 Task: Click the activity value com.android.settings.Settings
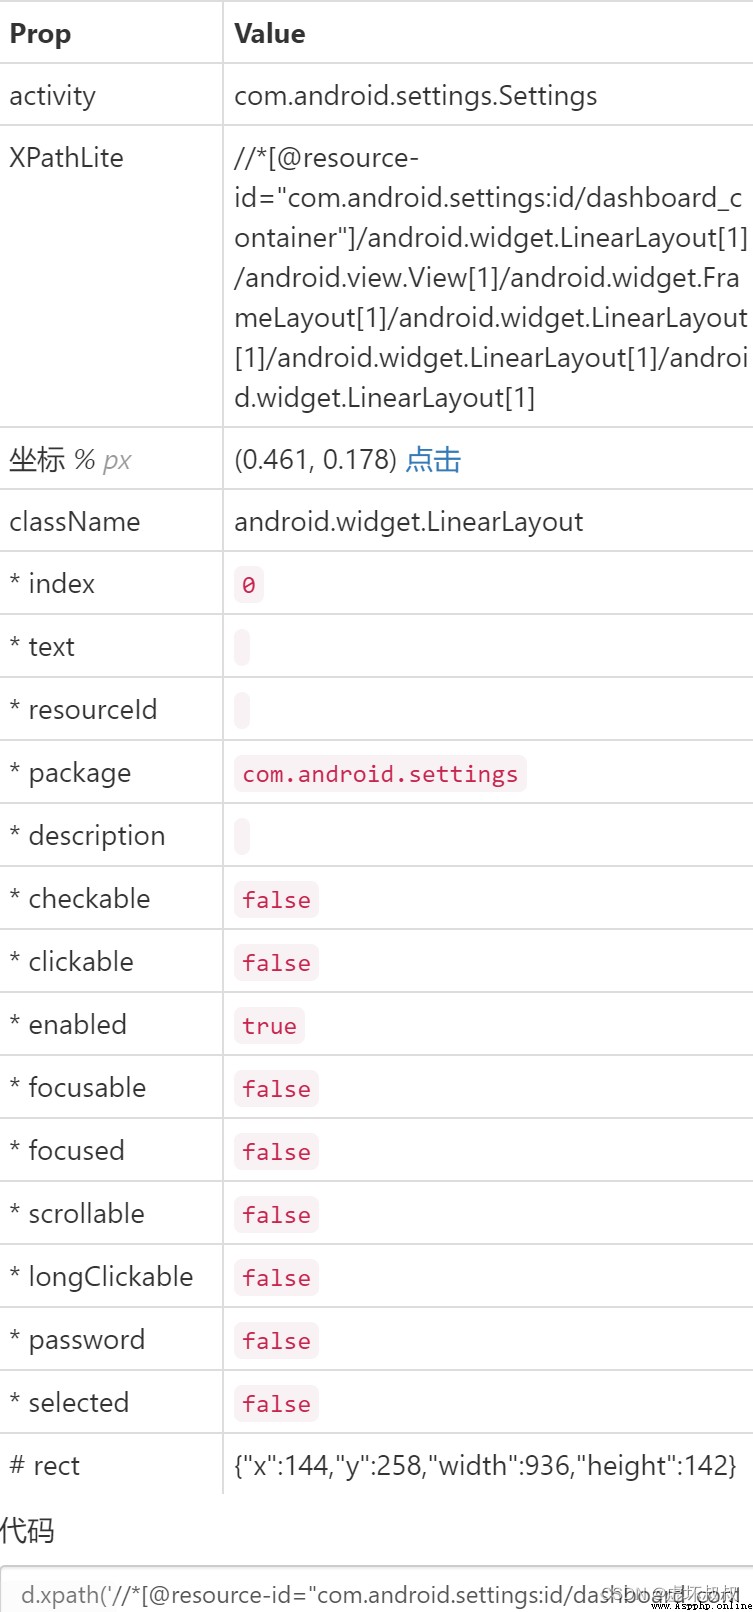point(416,96)
